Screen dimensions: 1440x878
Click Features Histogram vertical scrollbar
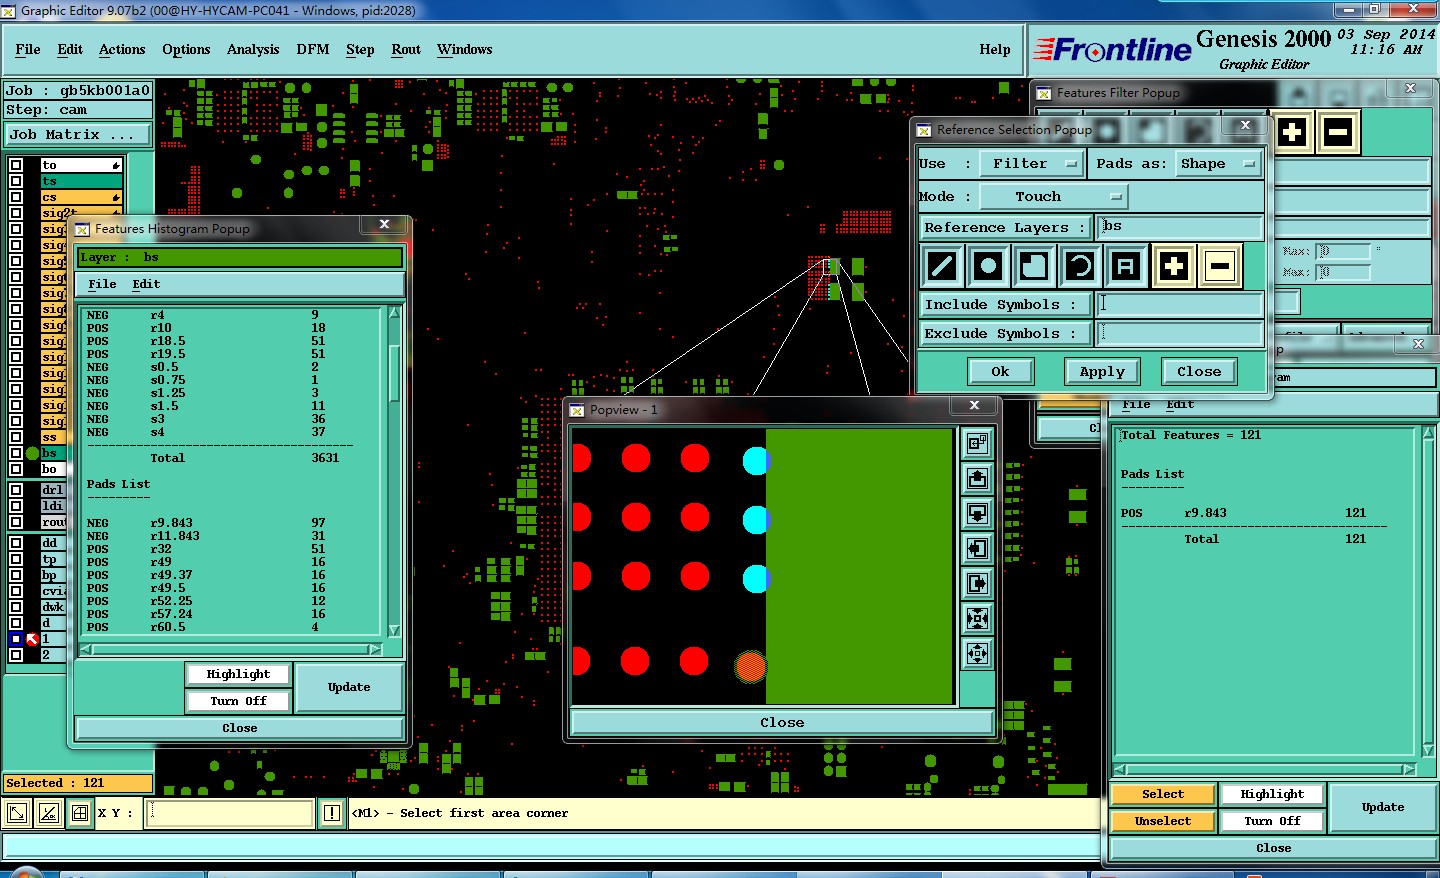click(394, 472)
